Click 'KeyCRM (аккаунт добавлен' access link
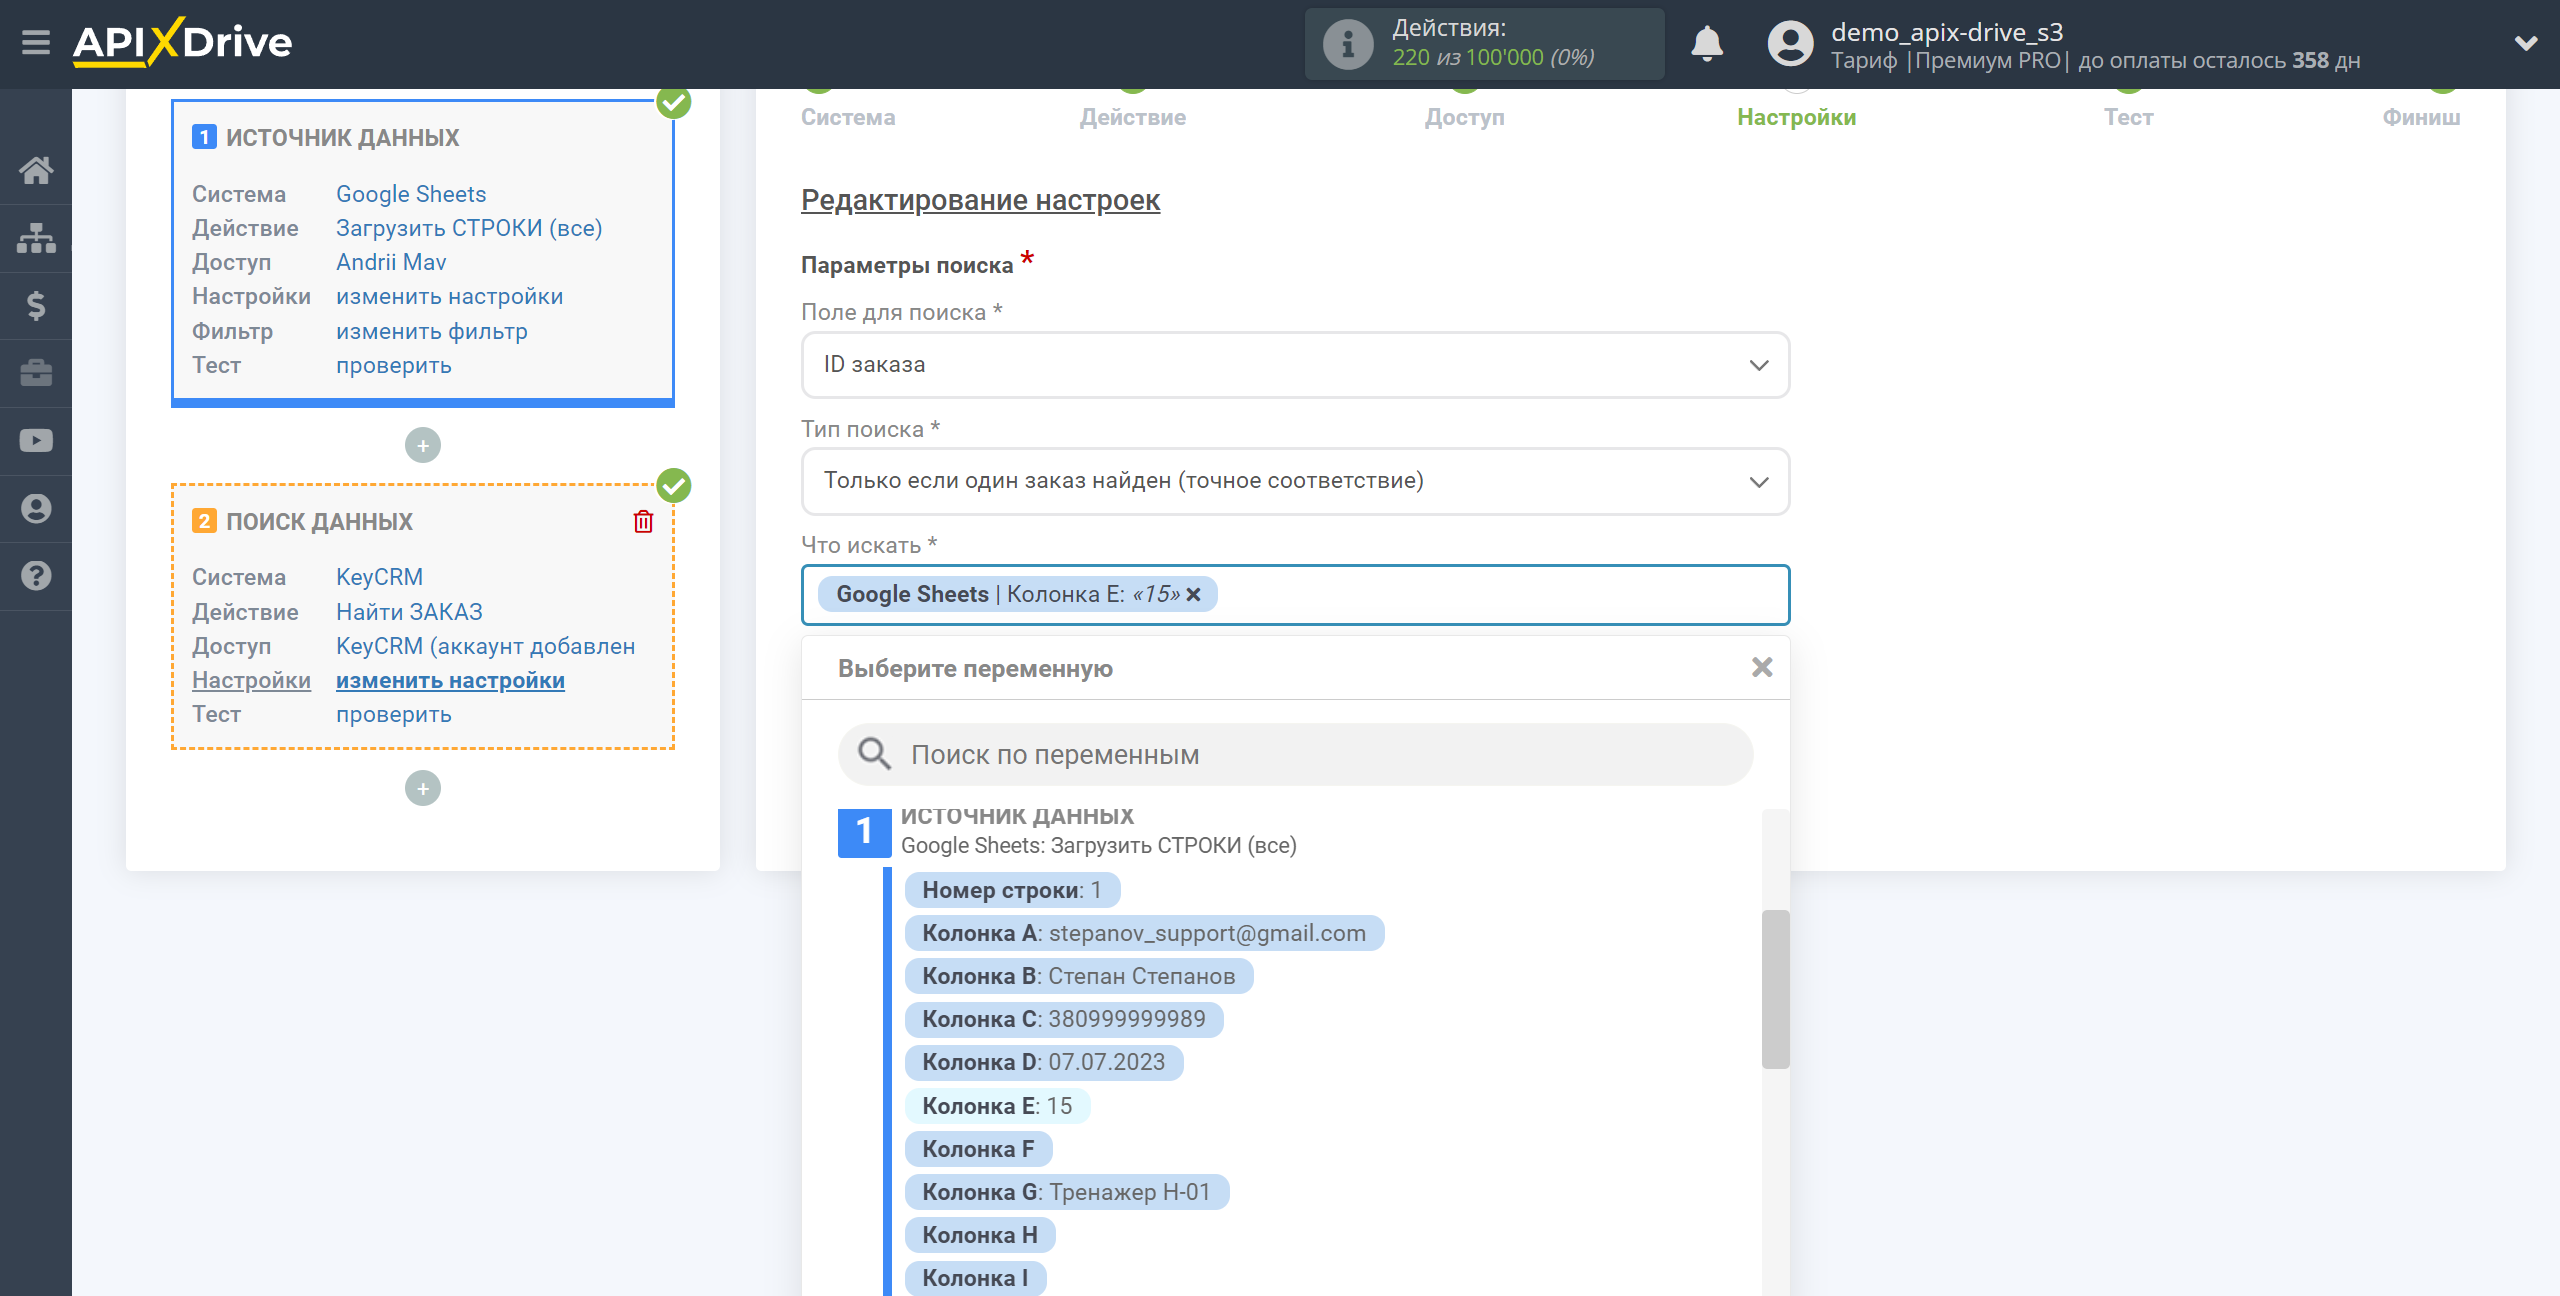The width and height of the screenshot is (2560, 1296). (x=485, y=646)
